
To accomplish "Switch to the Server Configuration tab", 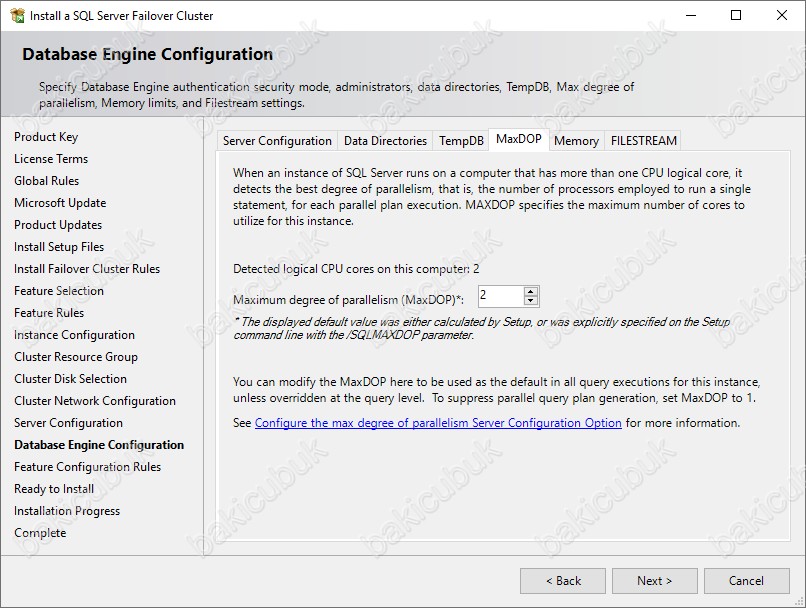I will [x=277, y=141].
